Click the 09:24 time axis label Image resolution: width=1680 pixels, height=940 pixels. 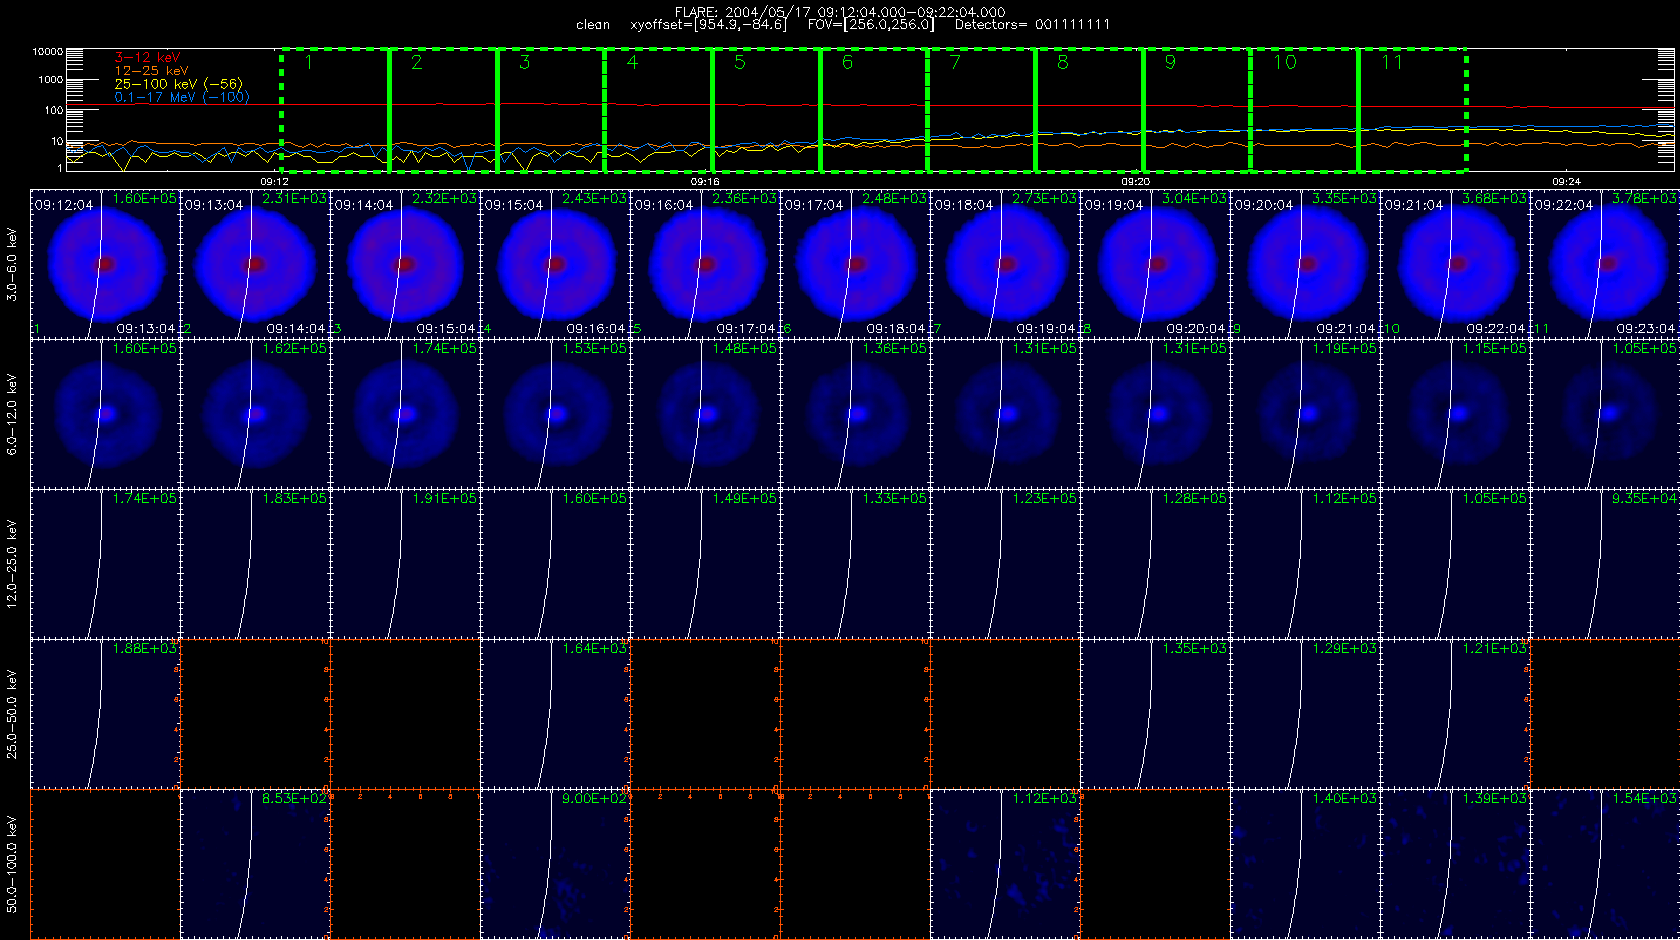pyautogui.click(x=1566, y=182)
